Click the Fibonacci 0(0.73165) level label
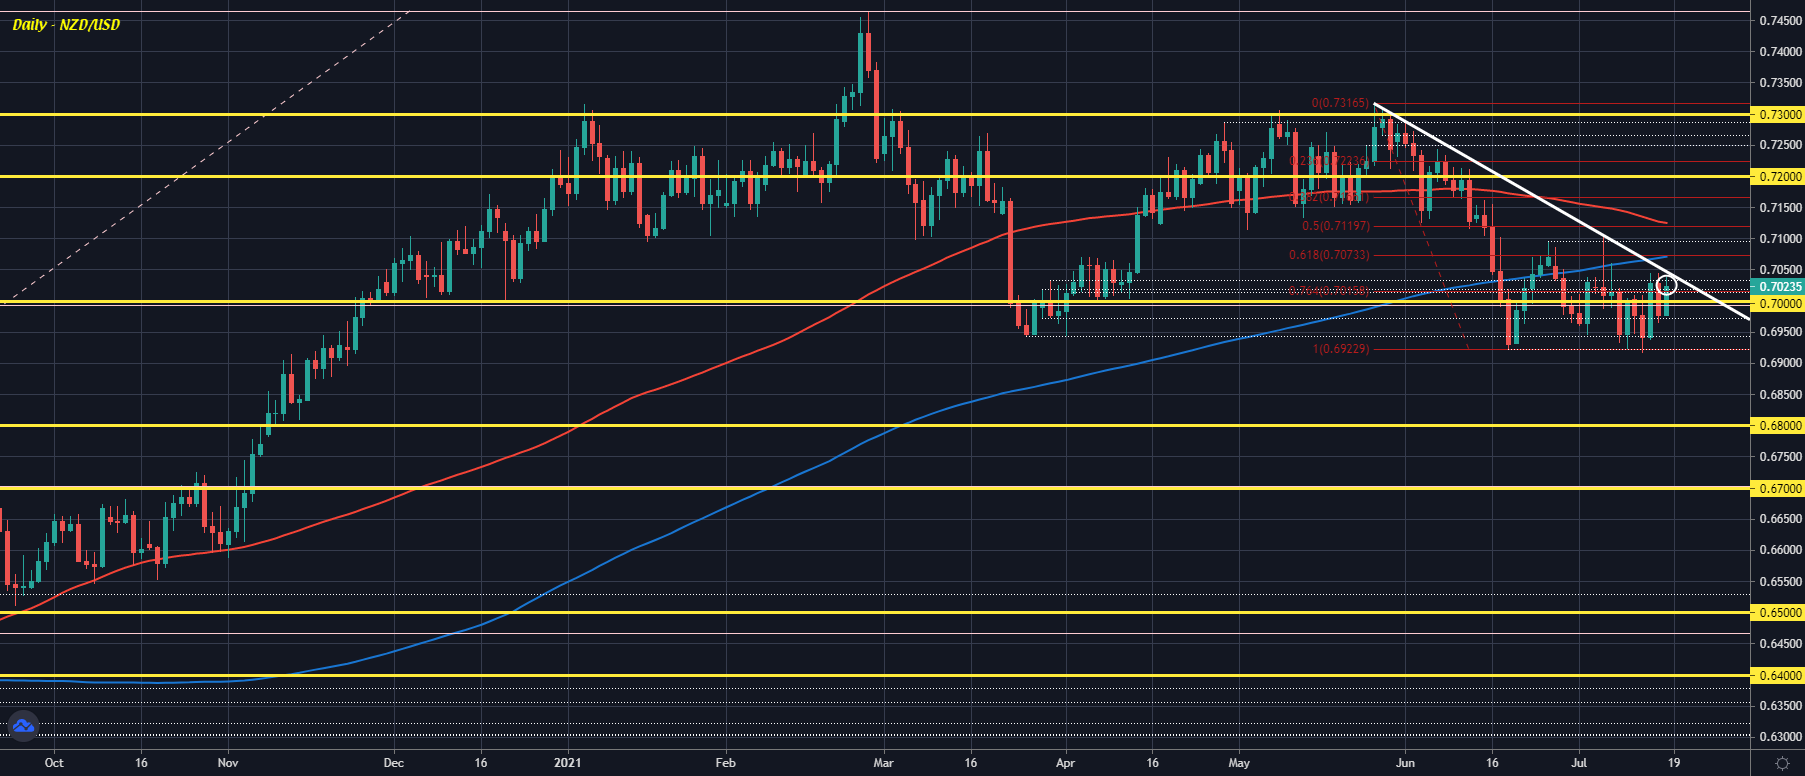1805x776 pixels. [1340, 103]
